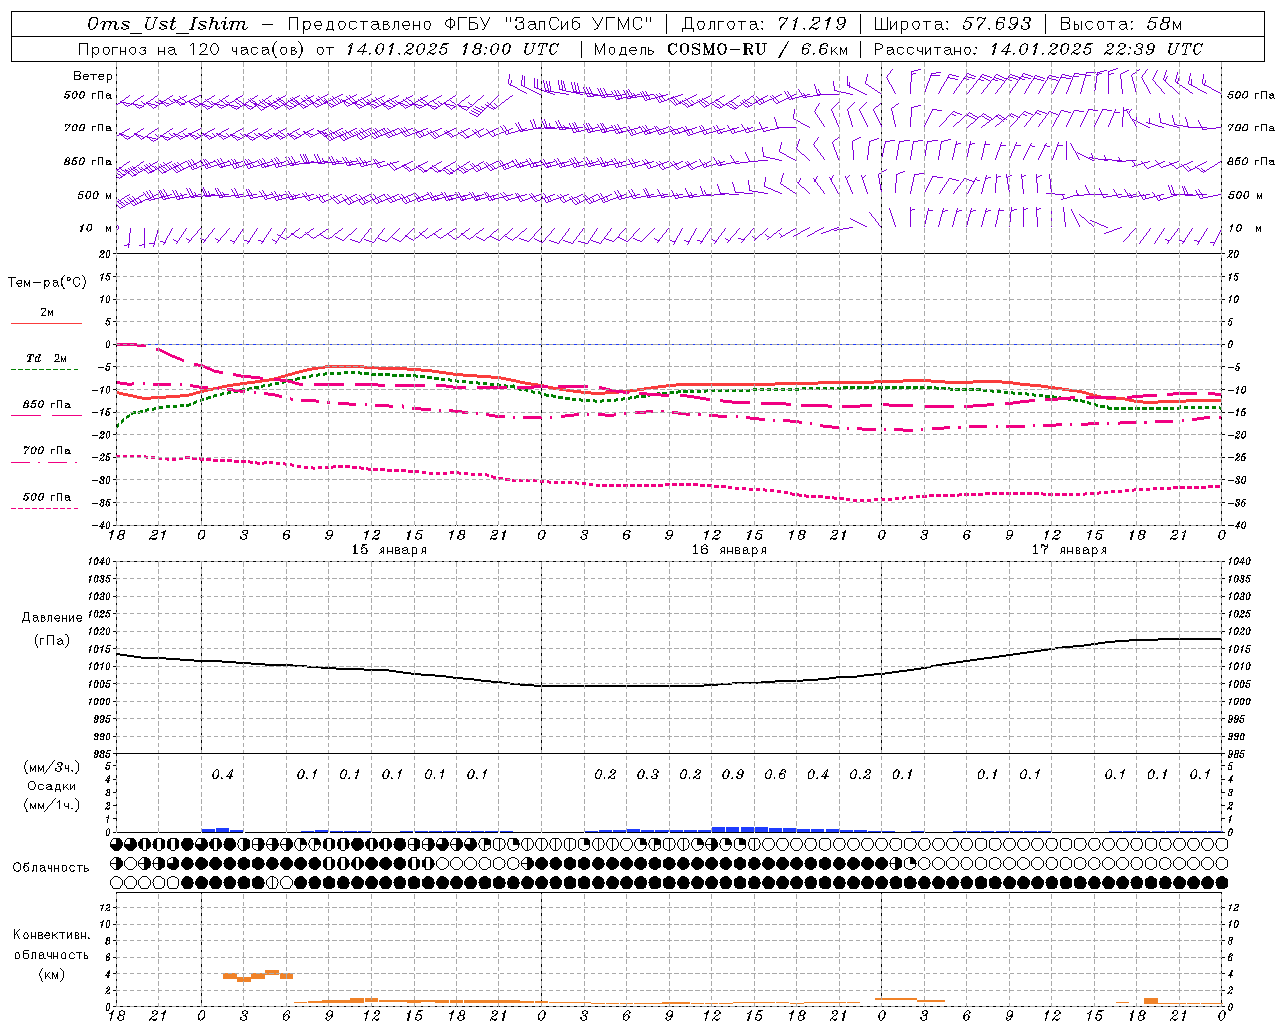Click the 20 value on left temperature axis

point(104,254)
